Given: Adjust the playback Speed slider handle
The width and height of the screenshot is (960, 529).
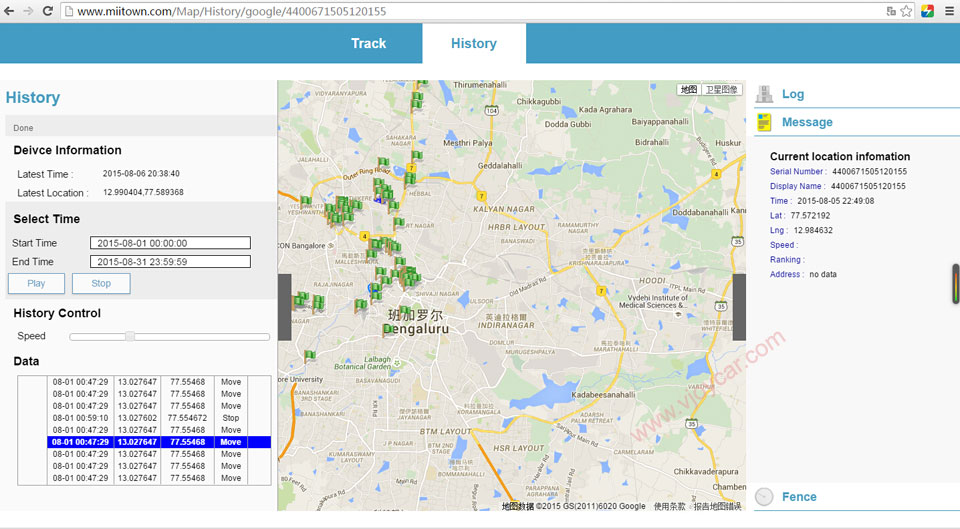Looking at the screenshot, I should pyautogui.click(x=130, y=336).
